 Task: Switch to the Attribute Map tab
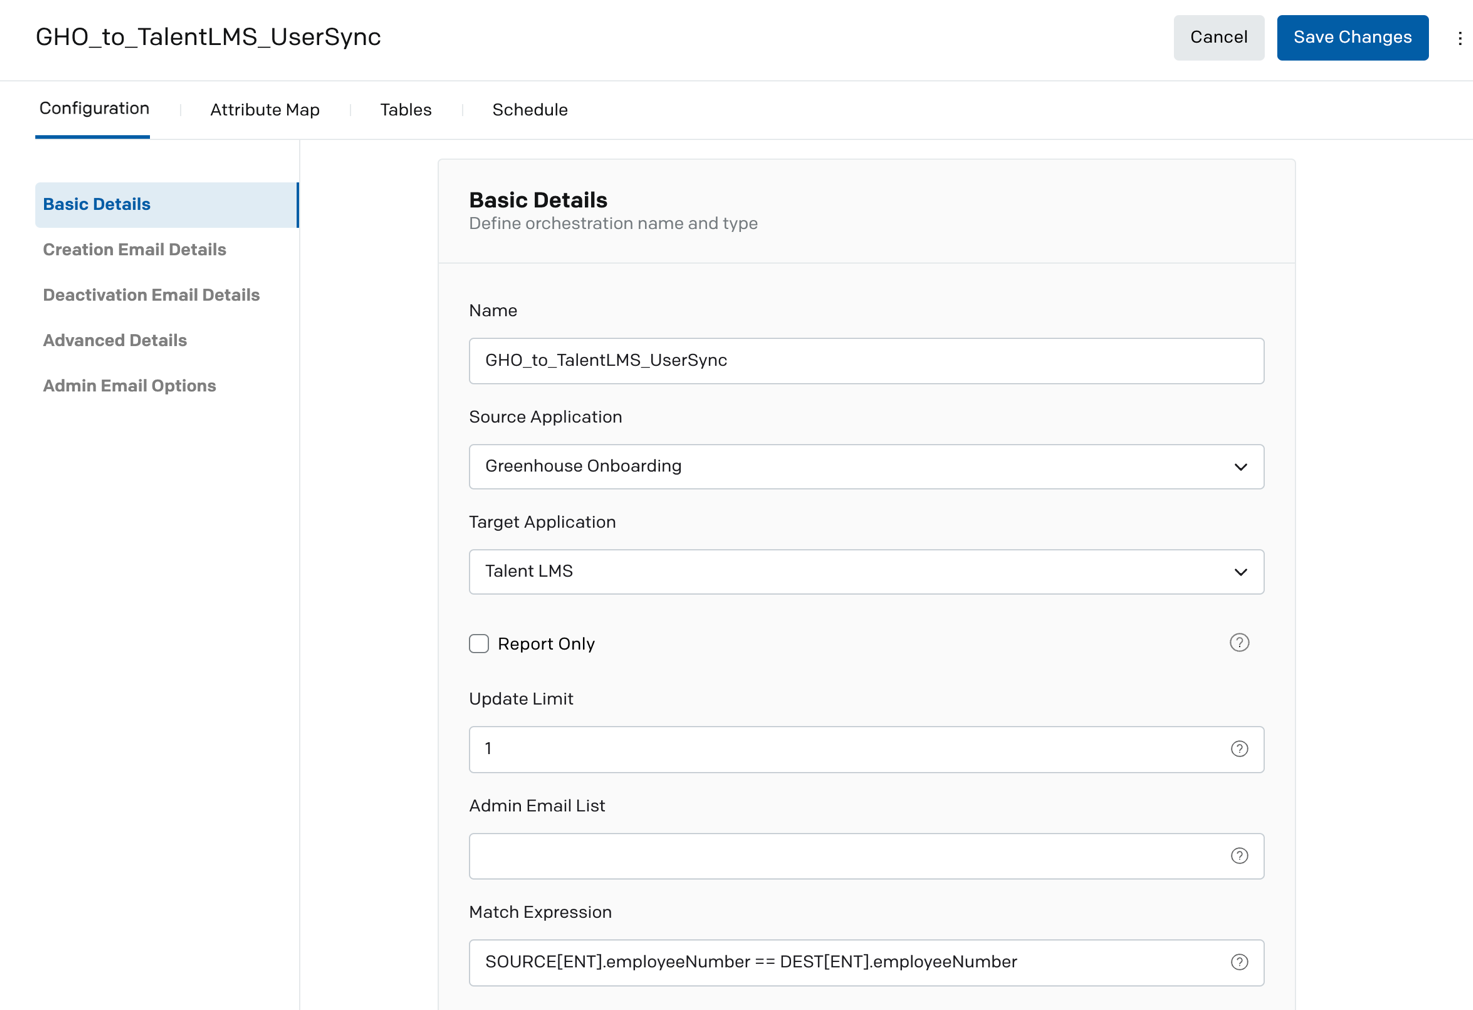pyautogui.click(x=265, y=110)
